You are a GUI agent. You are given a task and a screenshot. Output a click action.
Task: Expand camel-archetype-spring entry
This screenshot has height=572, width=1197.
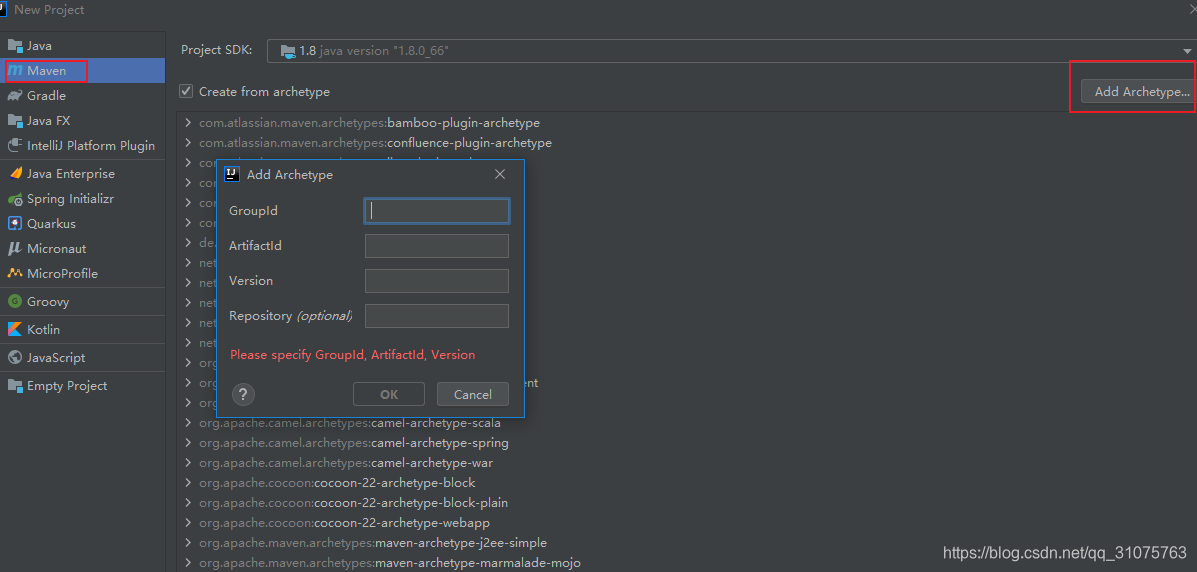point(188,443)
